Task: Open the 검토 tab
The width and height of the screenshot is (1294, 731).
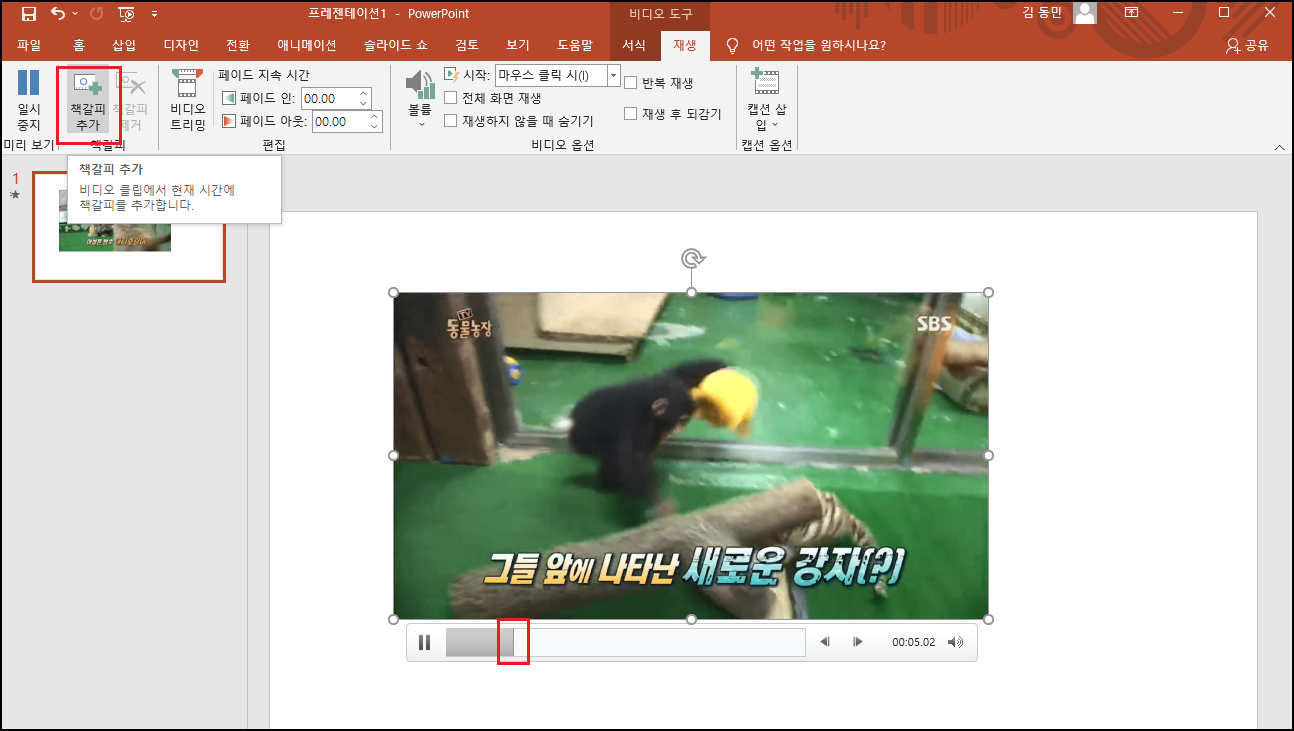Action: coord(467,45)
